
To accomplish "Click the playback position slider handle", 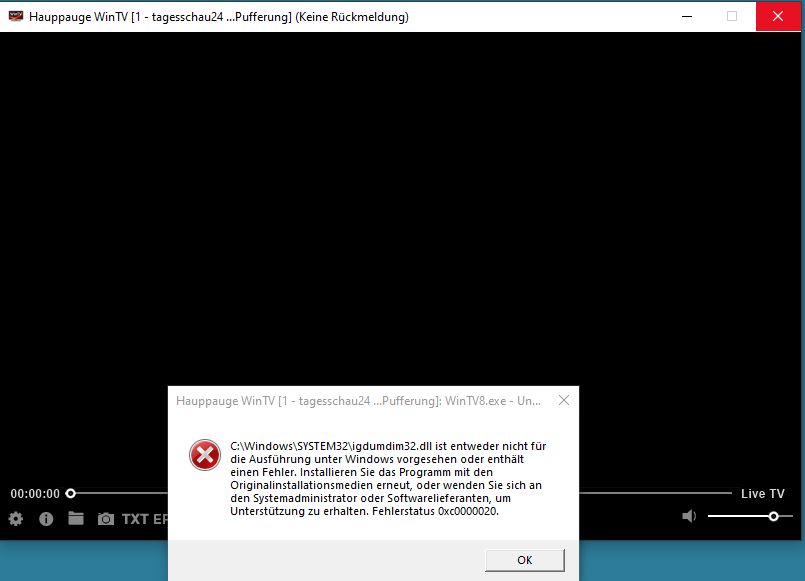I will pos(71,493).
